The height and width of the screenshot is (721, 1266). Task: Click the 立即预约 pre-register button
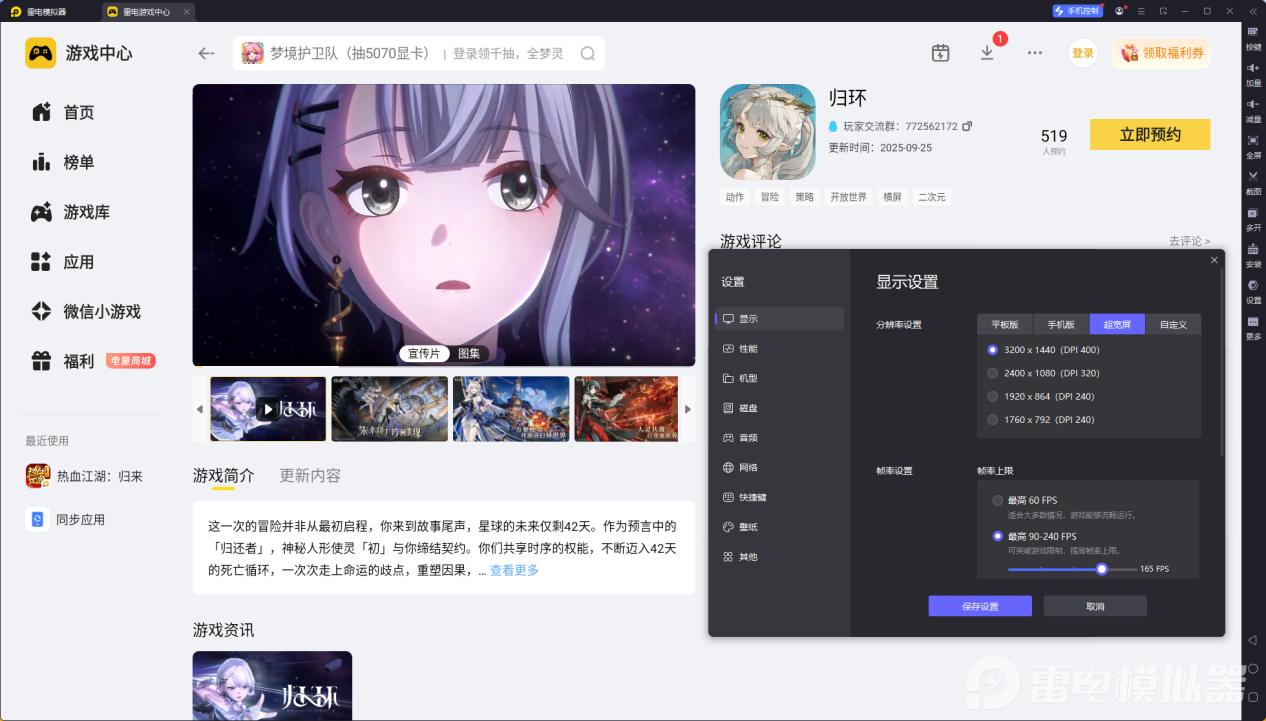click(x=1150, y=135)
